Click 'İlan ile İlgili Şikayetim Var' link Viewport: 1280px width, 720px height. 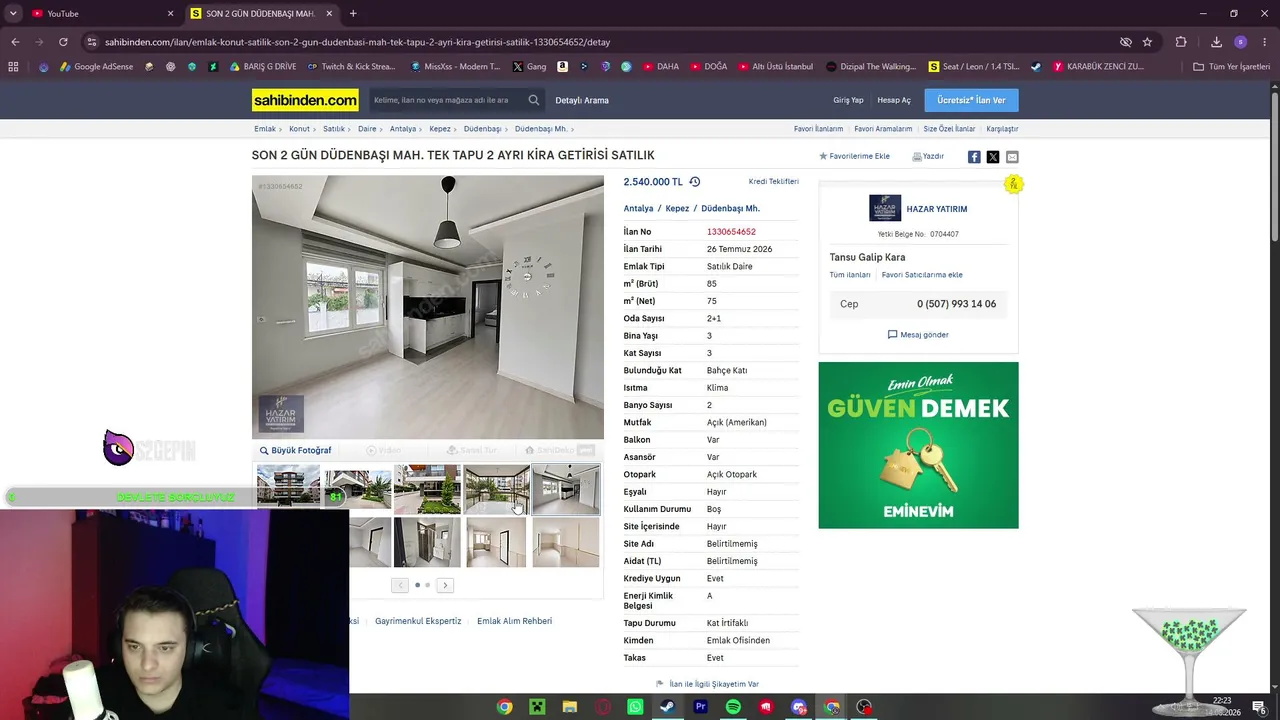click(707, 684)
